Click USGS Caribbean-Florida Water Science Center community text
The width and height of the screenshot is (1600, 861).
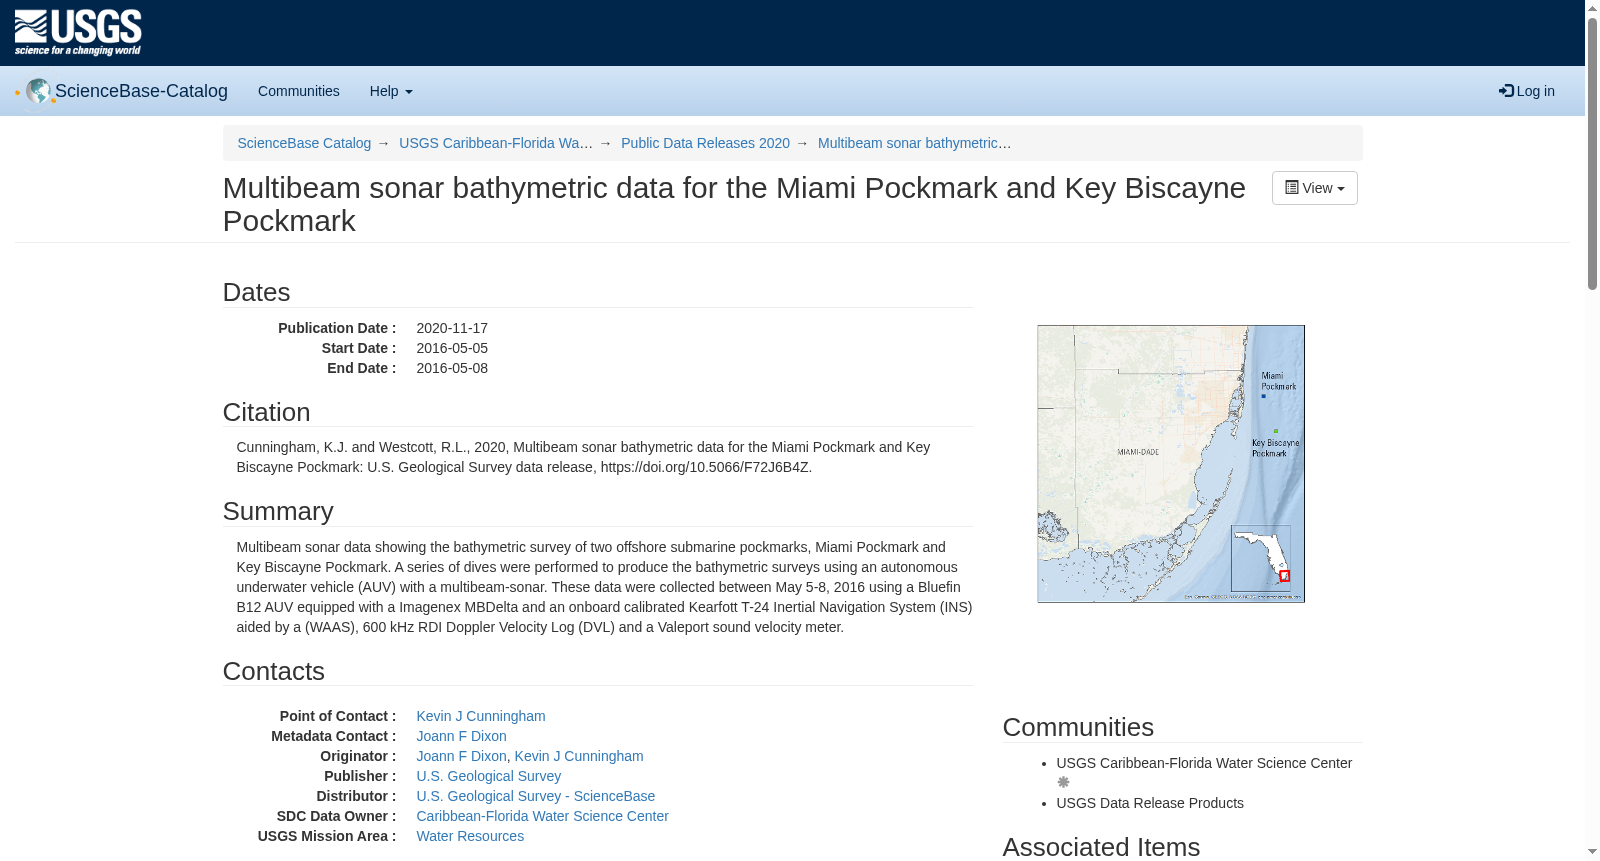(1204, 763)
